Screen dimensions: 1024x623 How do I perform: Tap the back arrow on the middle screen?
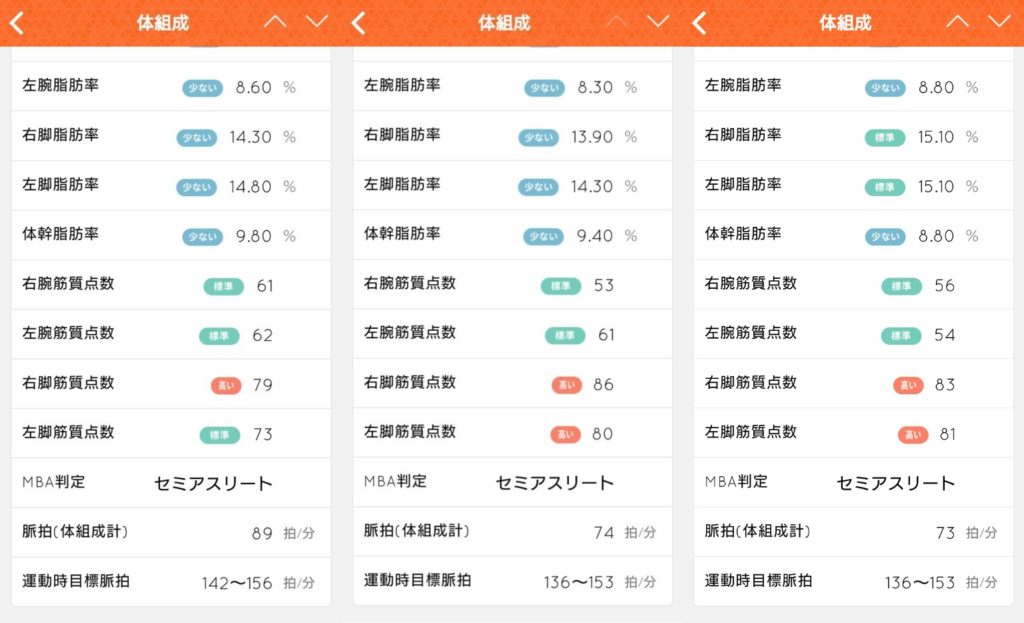359,23
